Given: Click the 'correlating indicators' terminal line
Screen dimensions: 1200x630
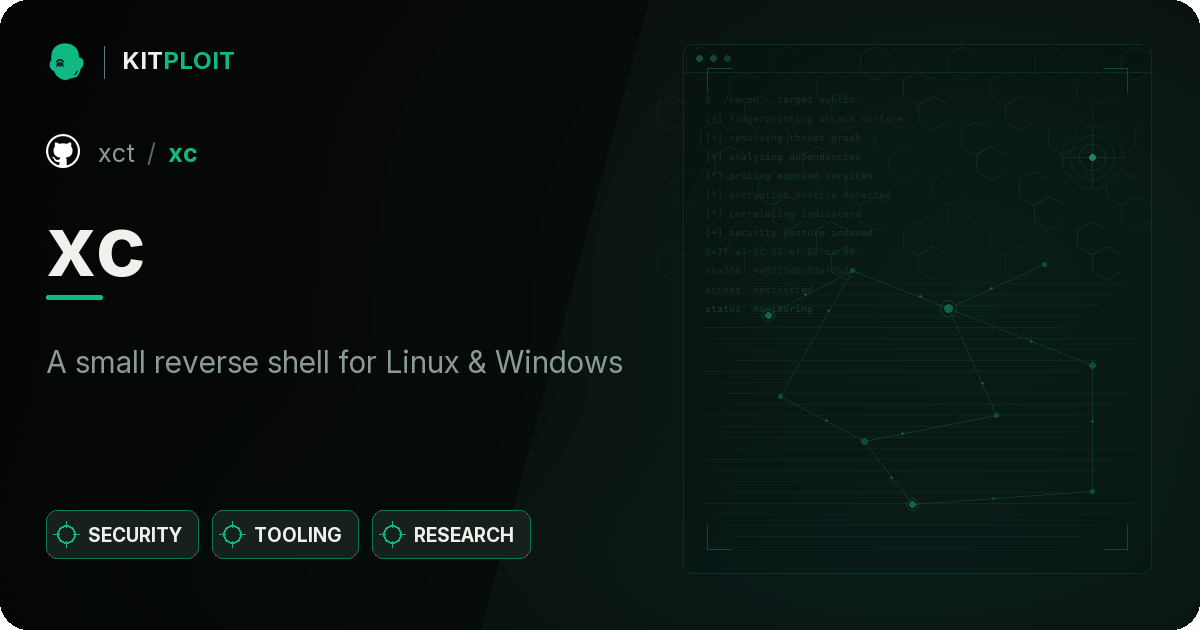Looking at the screenshot, I should [783, 214].
